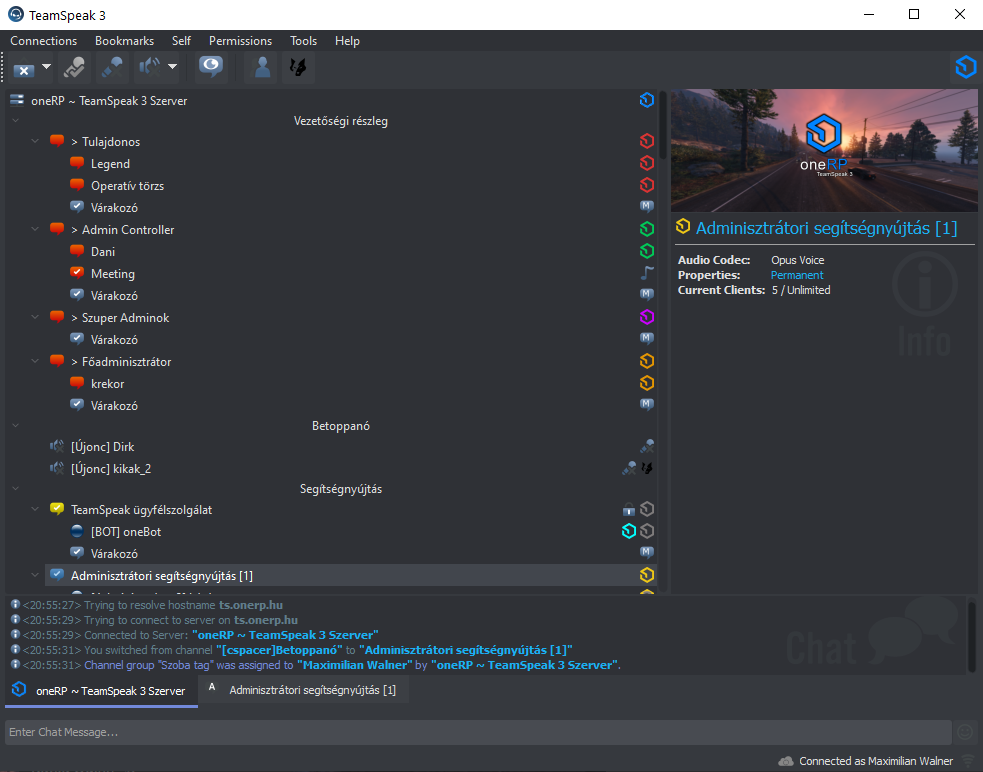The image size is (983, 772).
Task: Open the Help menu
Action: 347,41
